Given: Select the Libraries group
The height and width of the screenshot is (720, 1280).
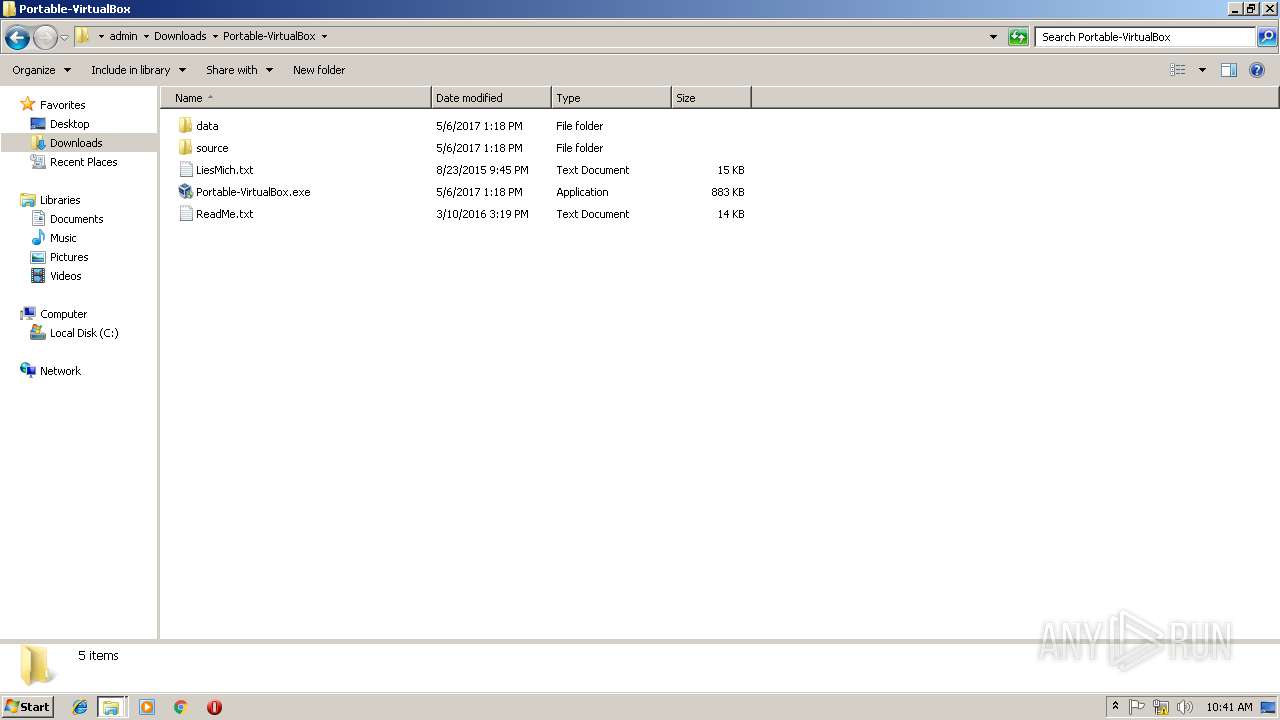Looking at the screenshot, I should [x=60, y=200].
